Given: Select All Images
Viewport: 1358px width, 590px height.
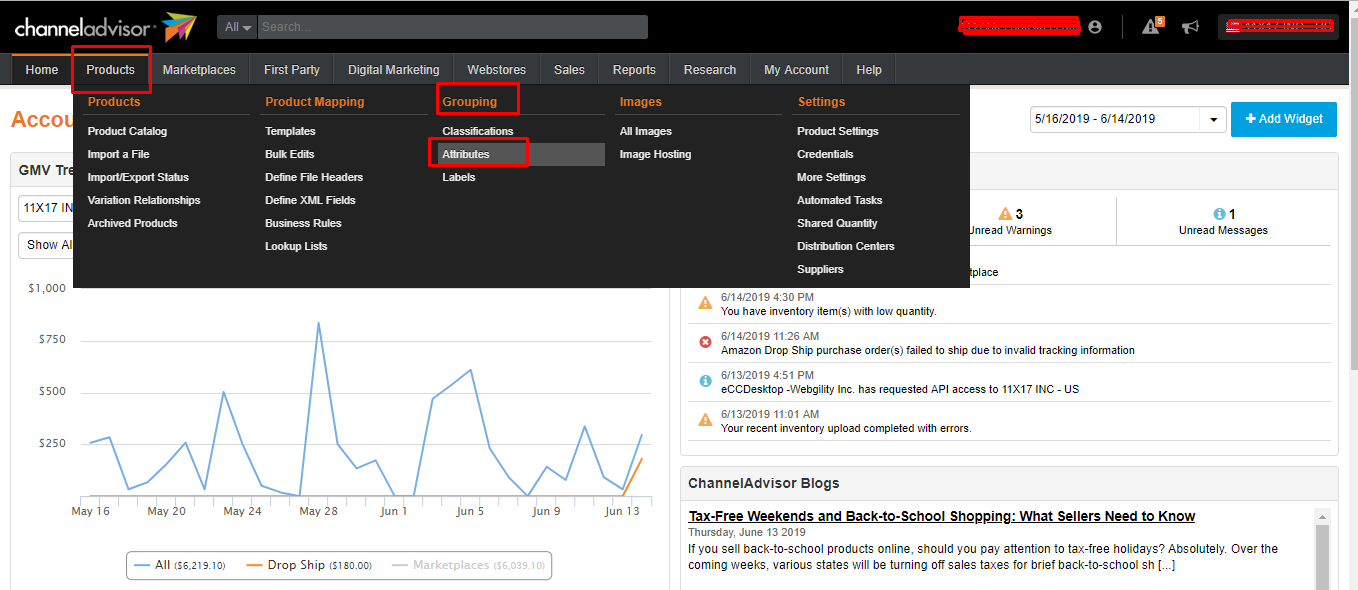Looking at the screenshot, I should 646,131.
